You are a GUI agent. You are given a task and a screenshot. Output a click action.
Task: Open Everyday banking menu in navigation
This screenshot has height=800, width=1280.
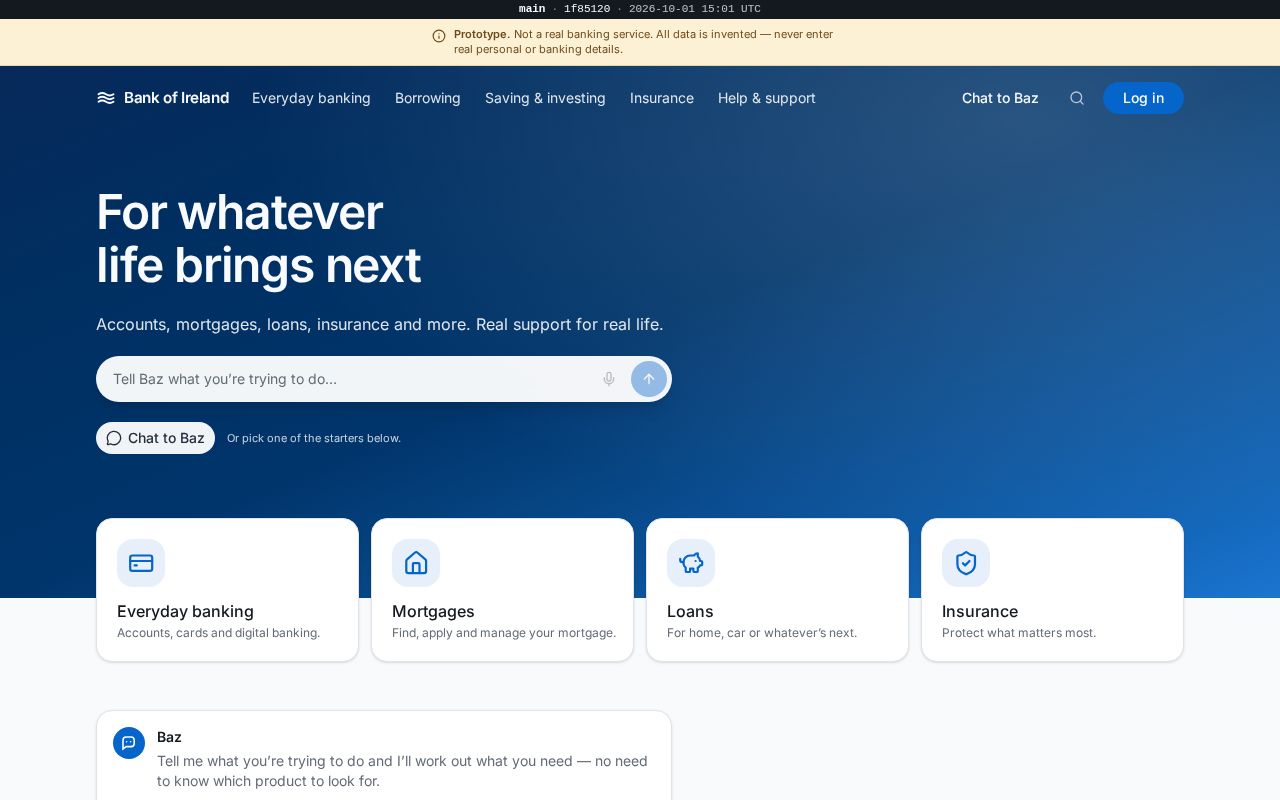tap(311, 98)
